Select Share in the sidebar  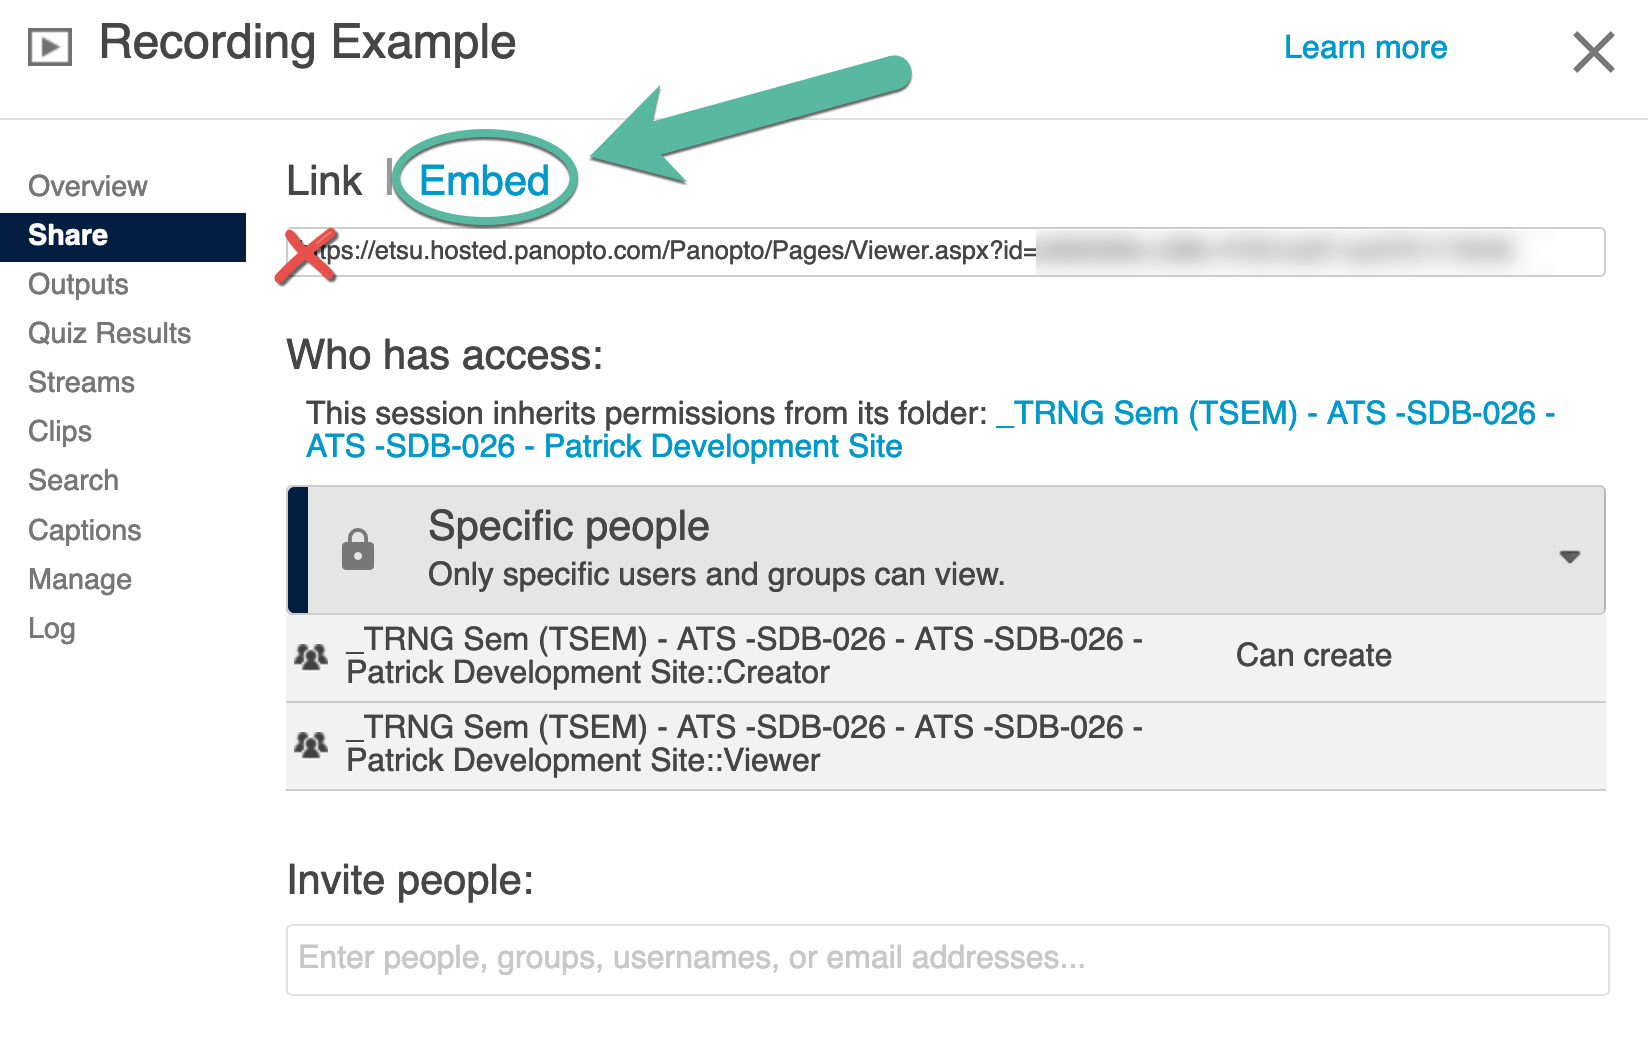pos(68,236)
